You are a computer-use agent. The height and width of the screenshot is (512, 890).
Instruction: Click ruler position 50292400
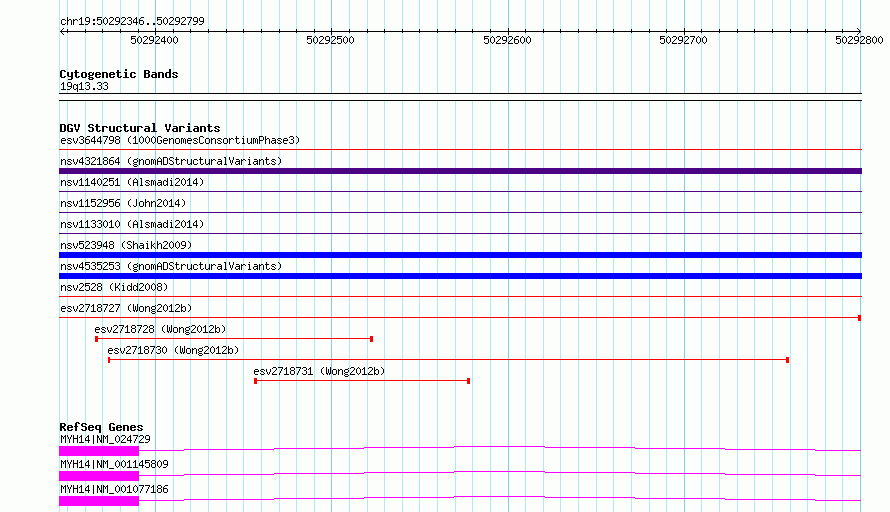(154, 40)
